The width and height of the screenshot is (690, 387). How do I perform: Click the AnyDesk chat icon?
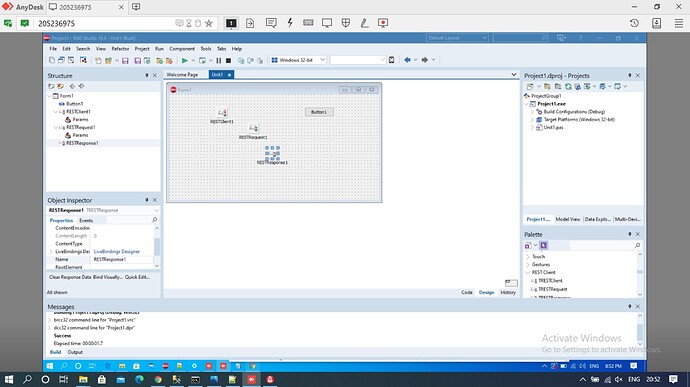click(x=271, y=23)
